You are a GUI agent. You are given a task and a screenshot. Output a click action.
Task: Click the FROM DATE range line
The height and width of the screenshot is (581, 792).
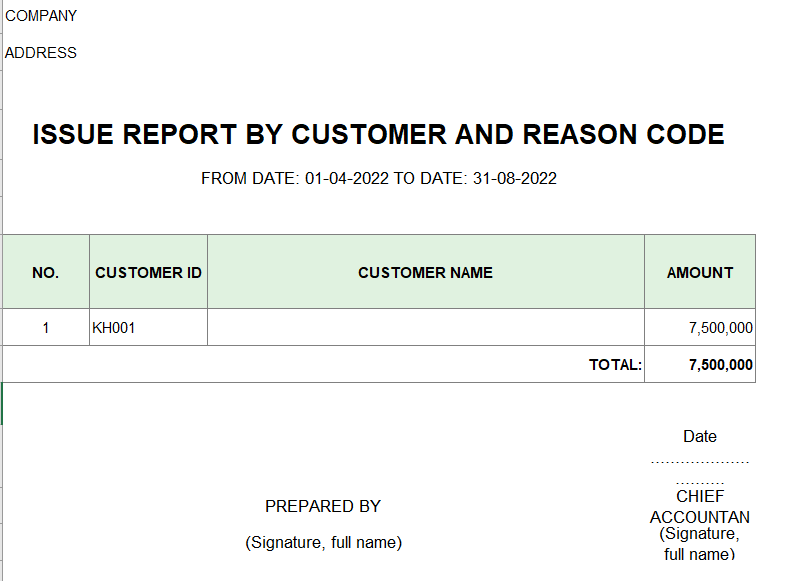tap(378, 179)
